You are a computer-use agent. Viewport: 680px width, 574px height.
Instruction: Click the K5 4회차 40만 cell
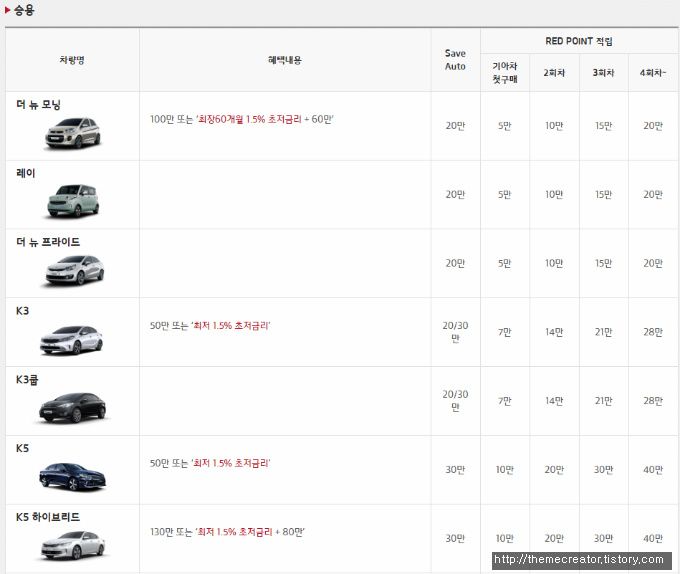[653, 470]
